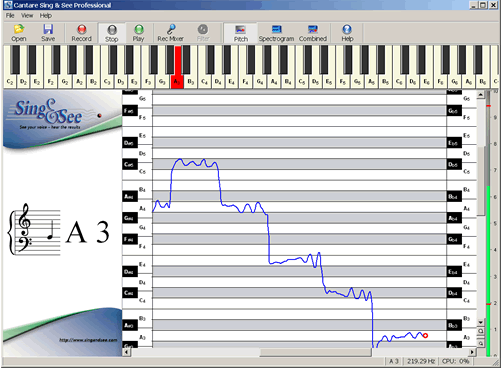Play the A5 piano key
The height and width of the screenshot is (368, 501).
click(x=371, y=82)
